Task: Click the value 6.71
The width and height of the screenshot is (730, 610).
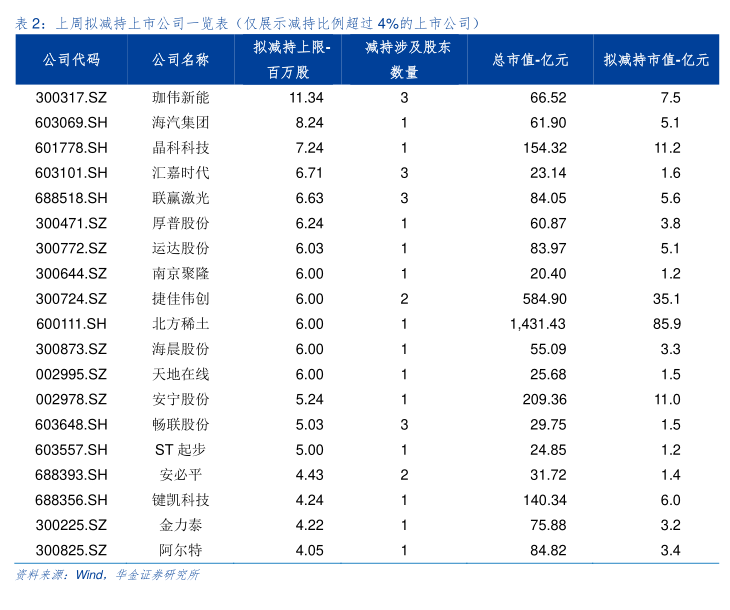Action: point(309,173)
